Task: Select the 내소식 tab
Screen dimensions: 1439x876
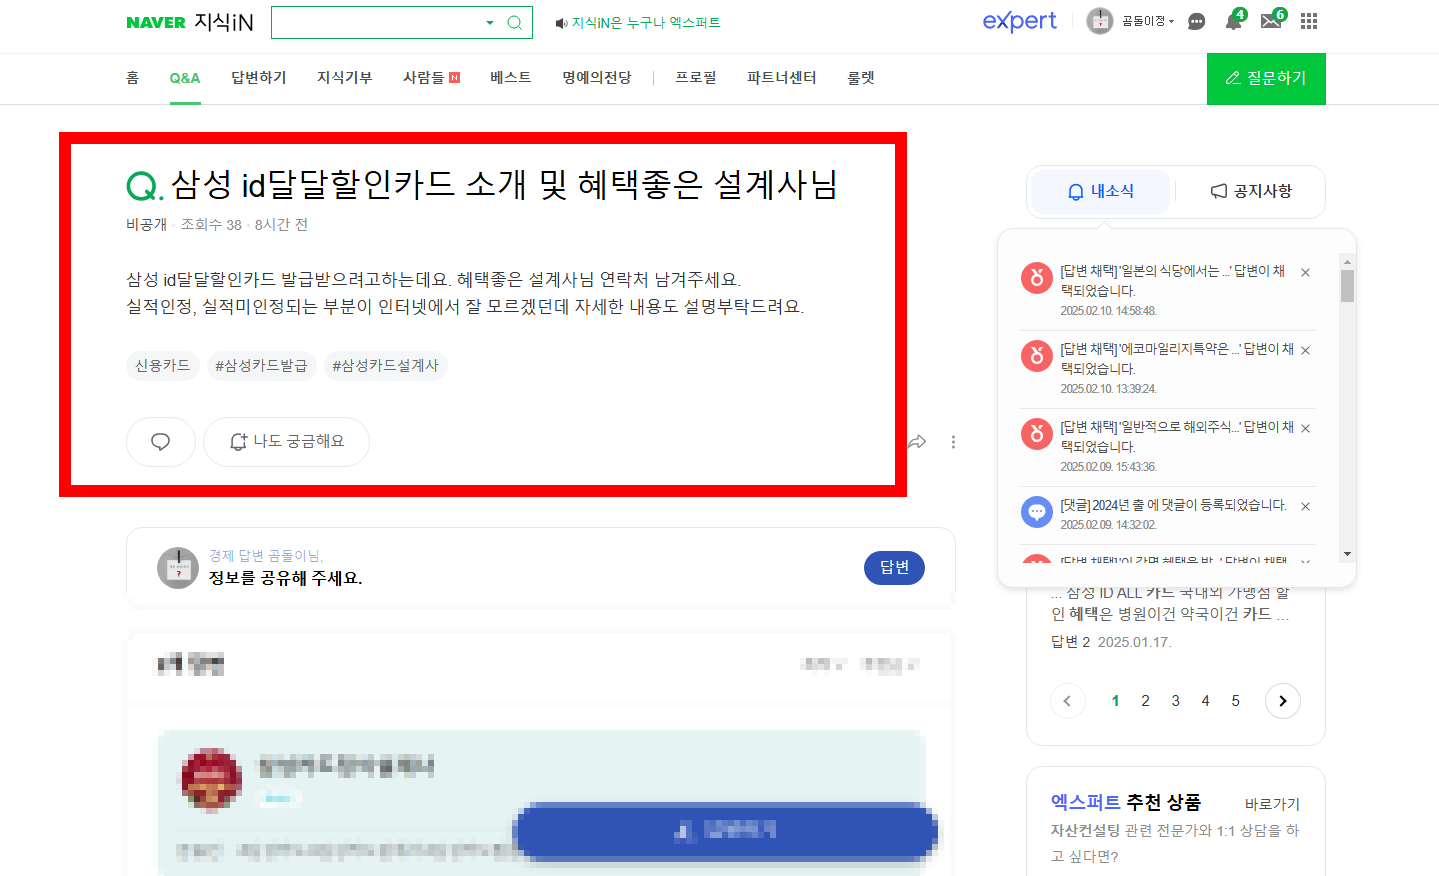Action: coord(1101,191)
